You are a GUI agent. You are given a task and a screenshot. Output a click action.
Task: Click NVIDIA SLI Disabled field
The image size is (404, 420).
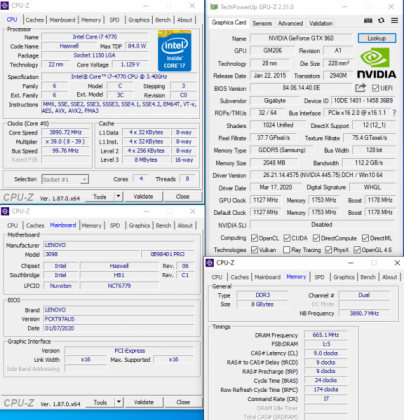tap(322, 225)
